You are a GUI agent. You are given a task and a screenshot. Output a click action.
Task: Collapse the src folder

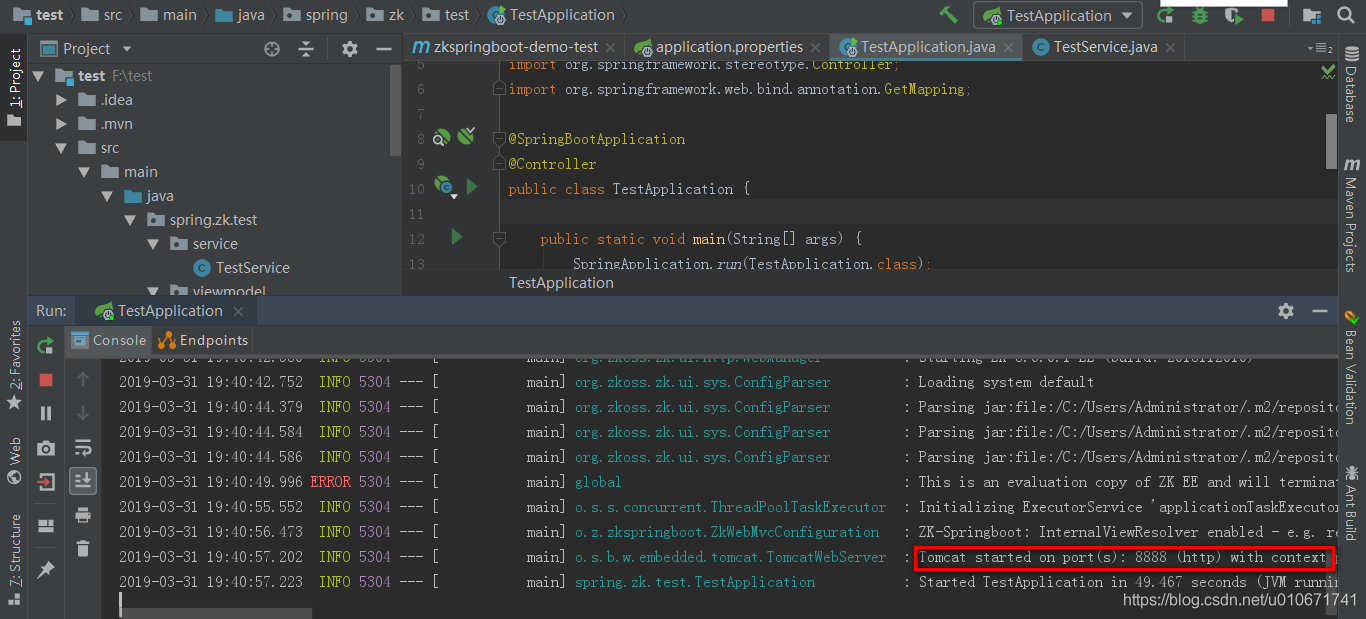tap(62, 148)
